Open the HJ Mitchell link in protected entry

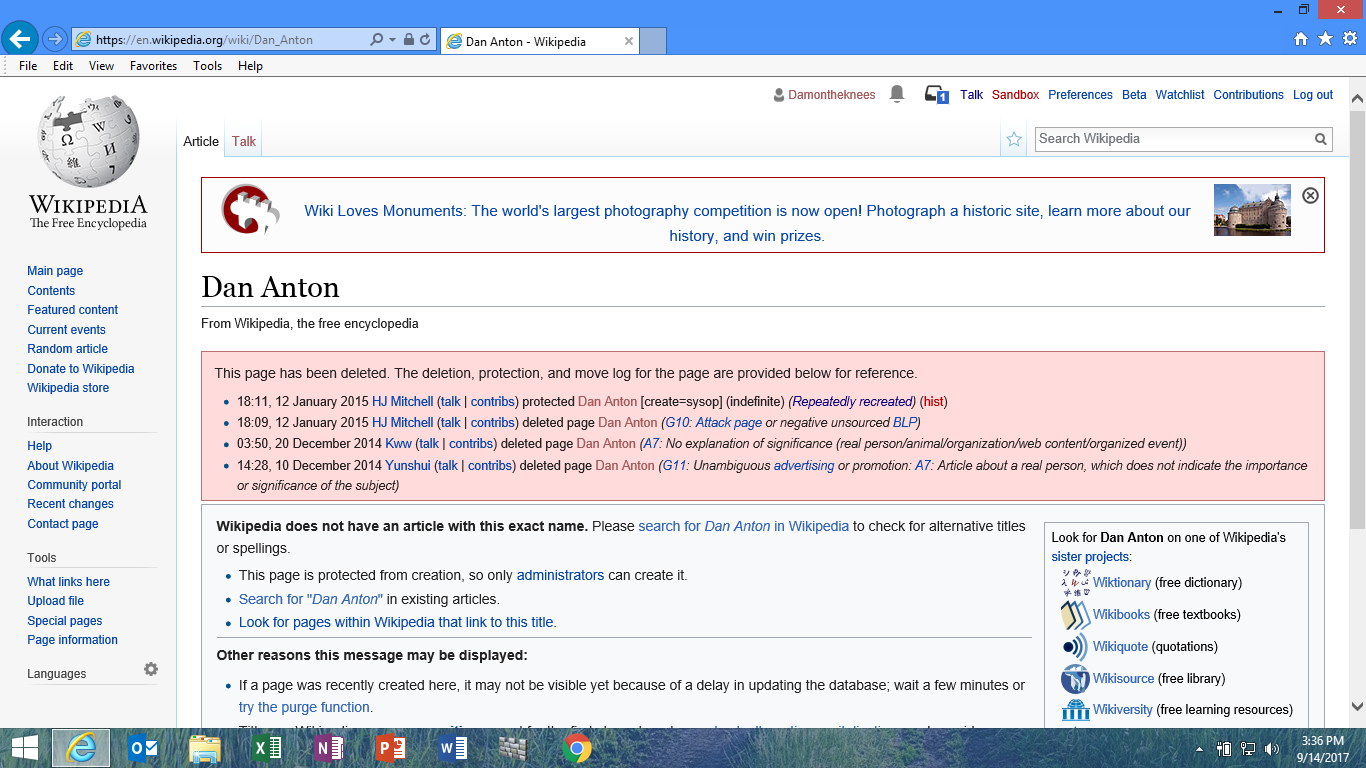click(403, 402)
